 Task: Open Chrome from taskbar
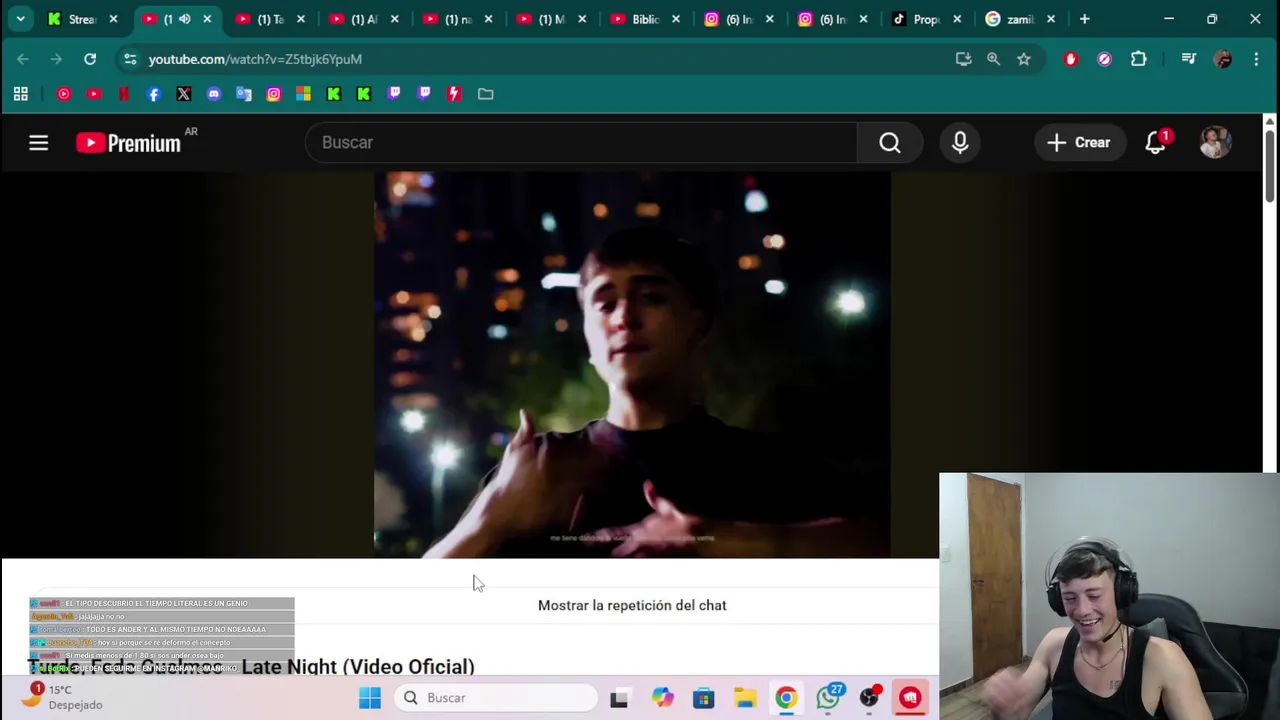click(786, 698)
